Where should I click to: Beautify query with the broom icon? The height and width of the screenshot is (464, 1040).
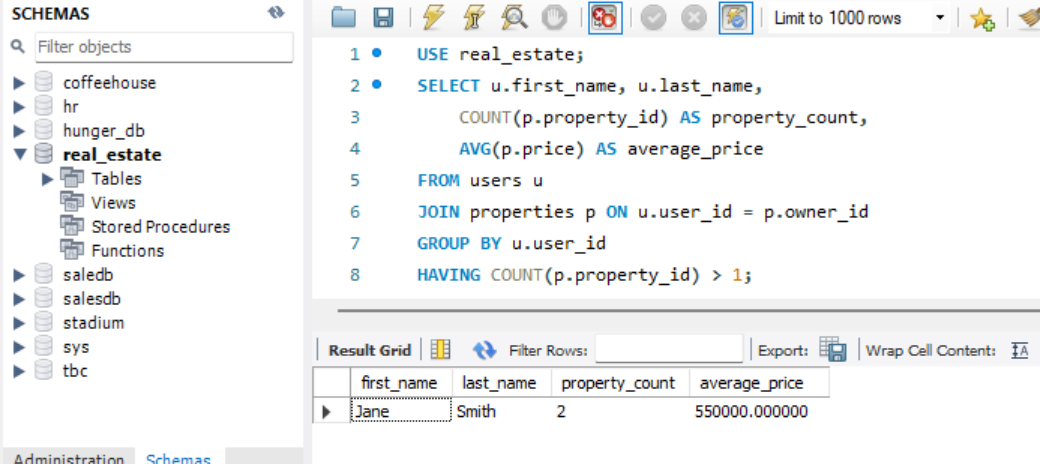1029,19
